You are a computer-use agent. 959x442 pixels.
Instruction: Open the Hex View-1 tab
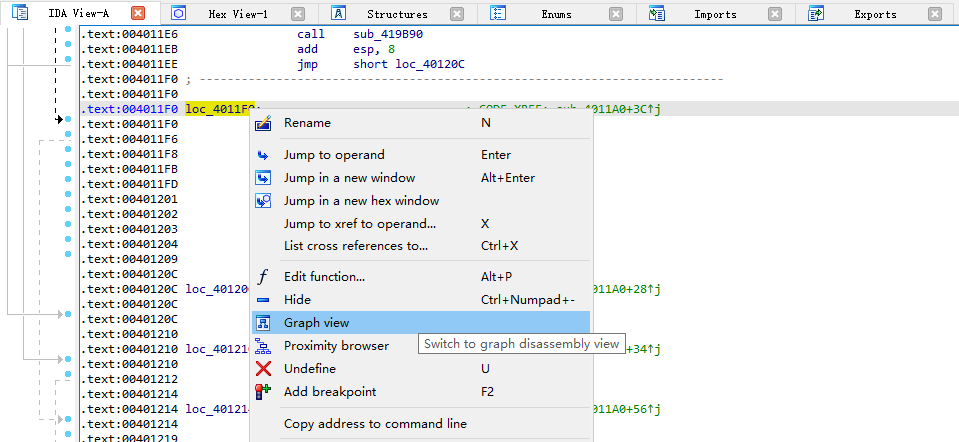(x=238, y=14)
